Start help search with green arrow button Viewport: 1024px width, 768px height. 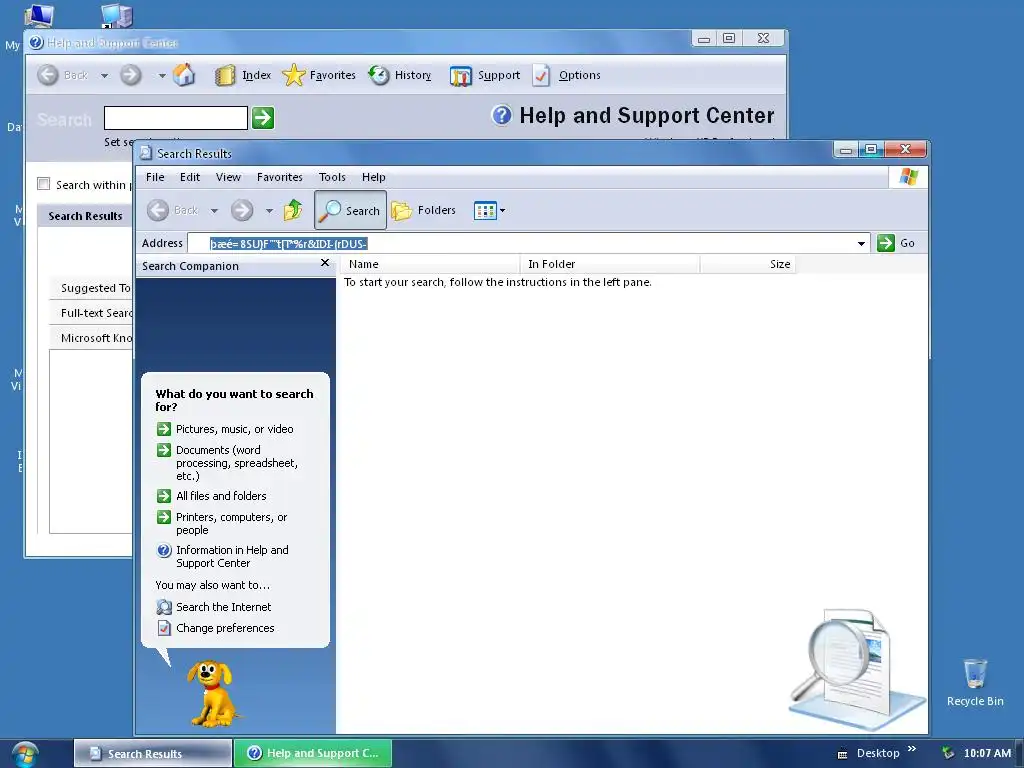[x=263, y=118]
